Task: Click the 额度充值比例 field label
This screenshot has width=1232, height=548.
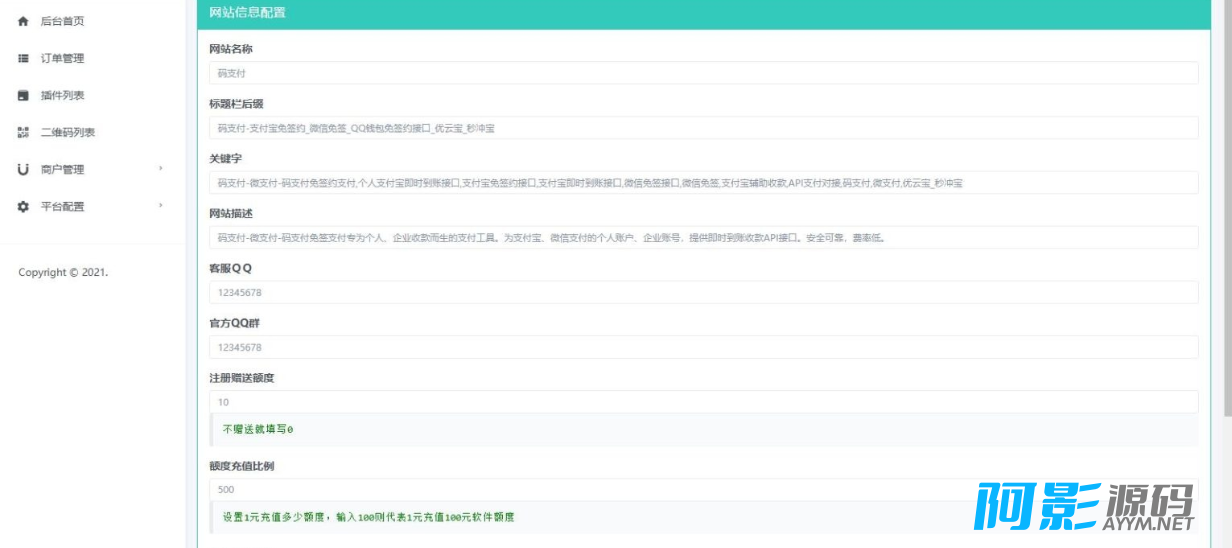Action: 241,466
